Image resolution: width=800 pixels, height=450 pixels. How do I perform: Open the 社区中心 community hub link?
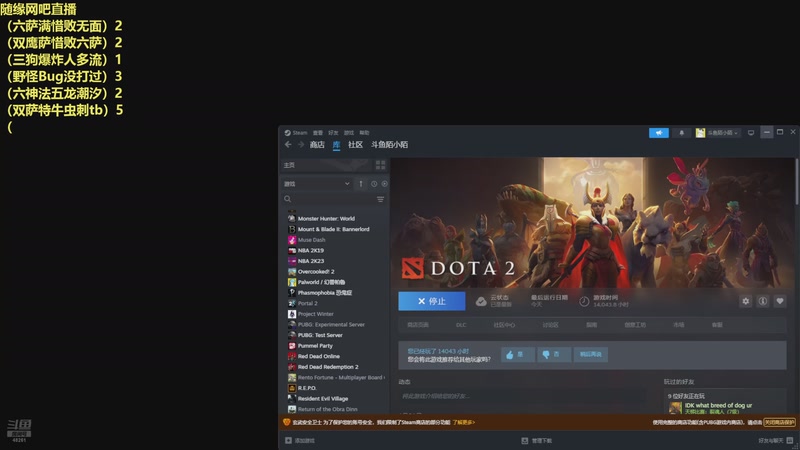click(504, 325)
